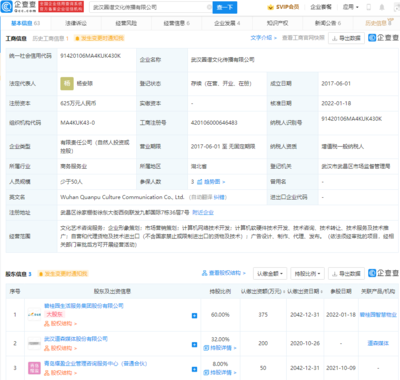
Task: Open 股权结构 under 青岛煤盈企业管理咨询服务中心
Action: (x=60, y=373)
